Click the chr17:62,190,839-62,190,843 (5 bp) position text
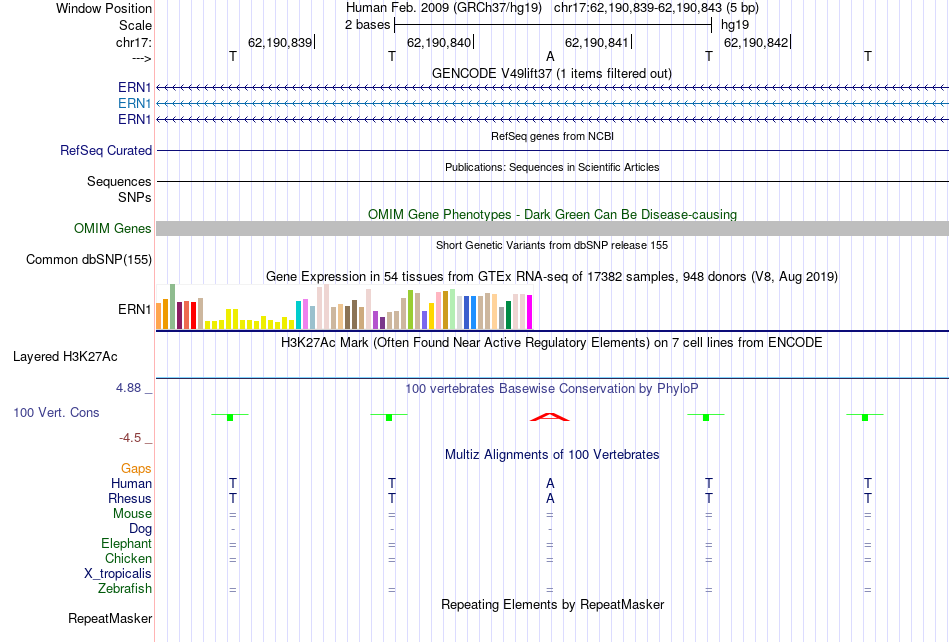 tap(656, 8)
